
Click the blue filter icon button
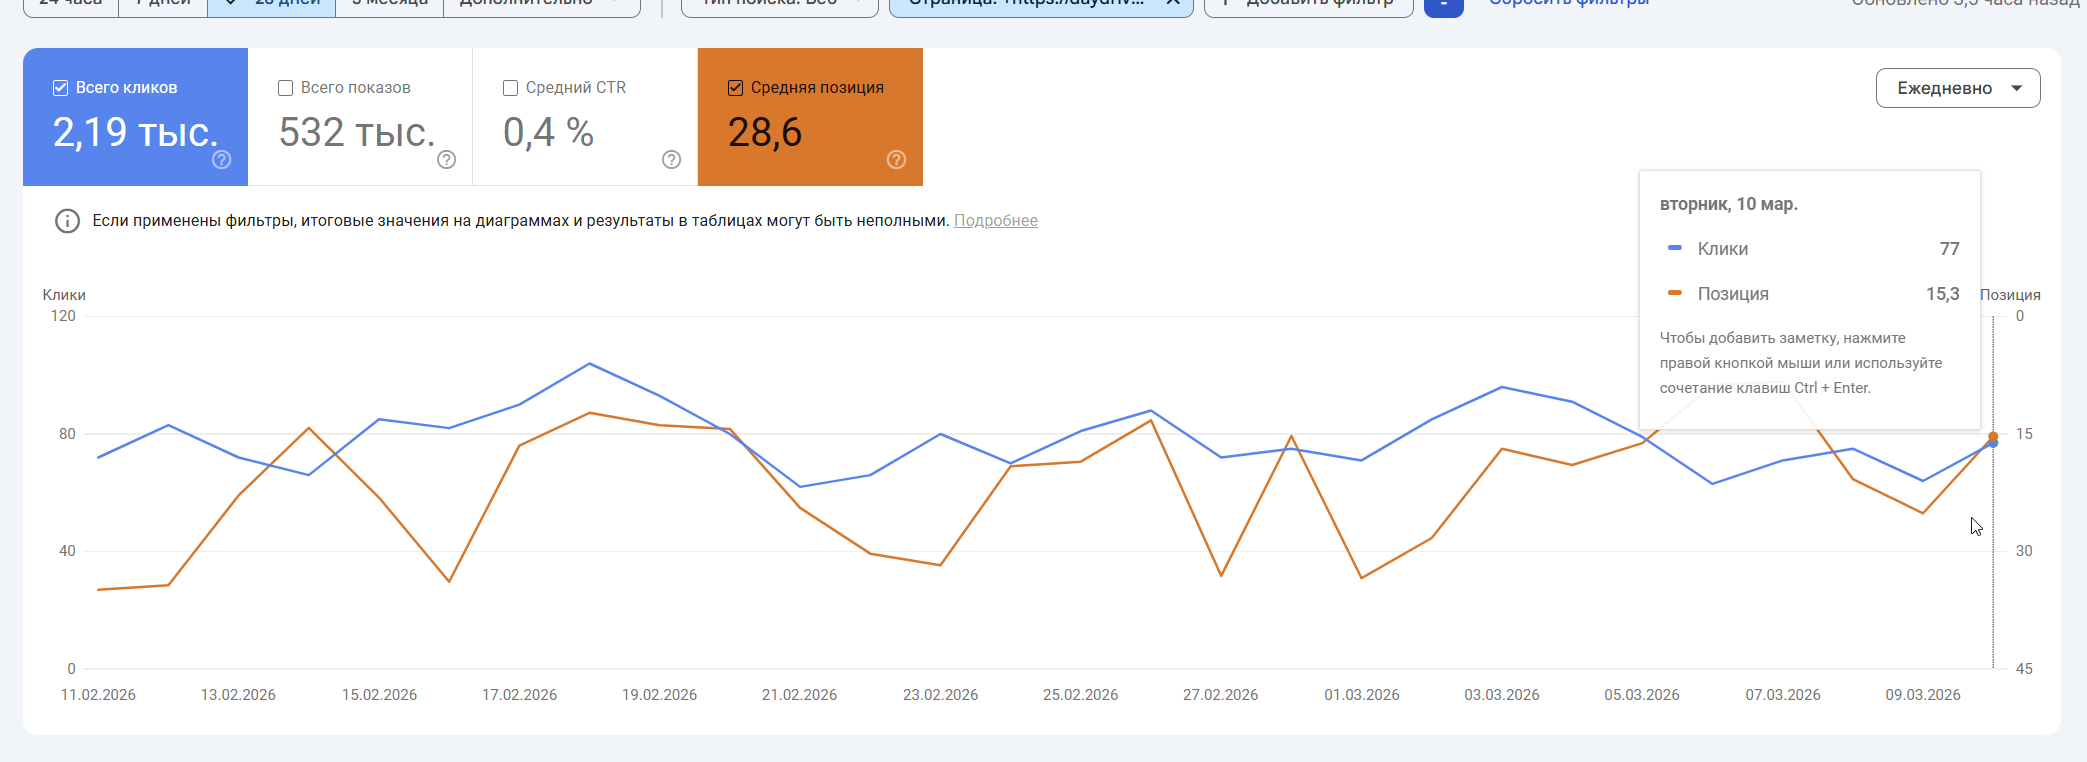(1444, 5)
